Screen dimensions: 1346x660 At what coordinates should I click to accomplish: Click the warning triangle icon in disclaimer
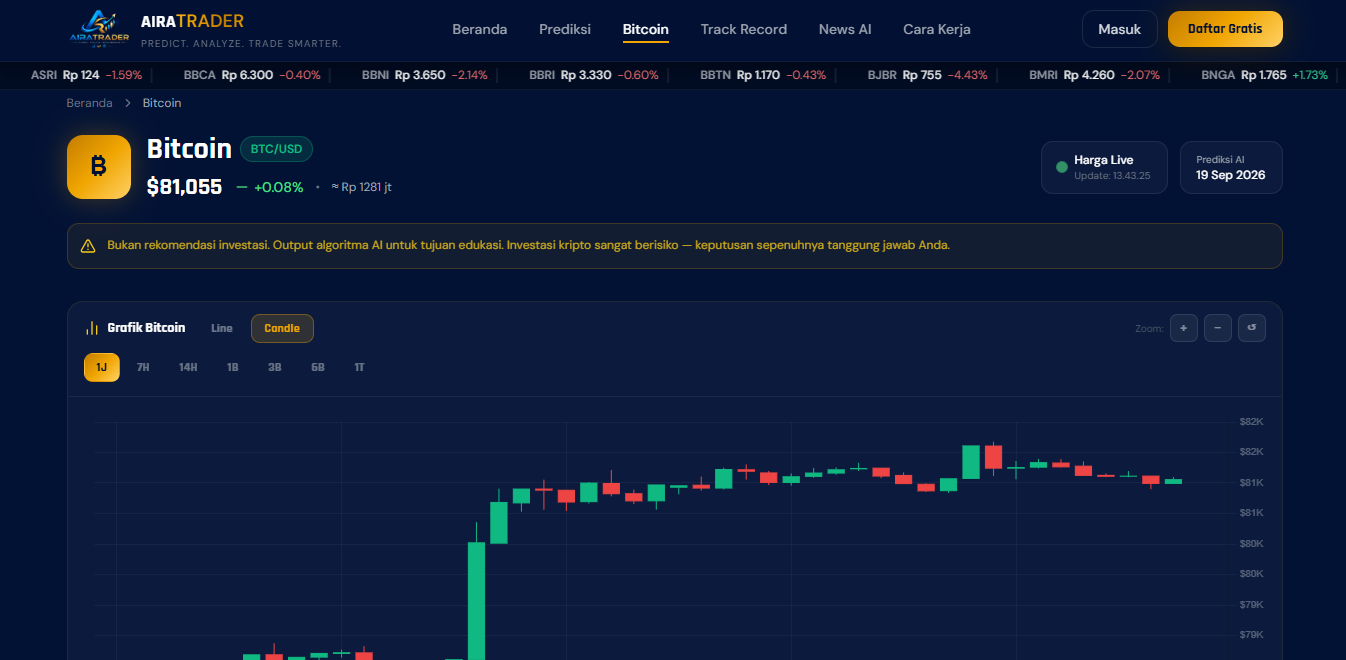click(x=88, y=246)
